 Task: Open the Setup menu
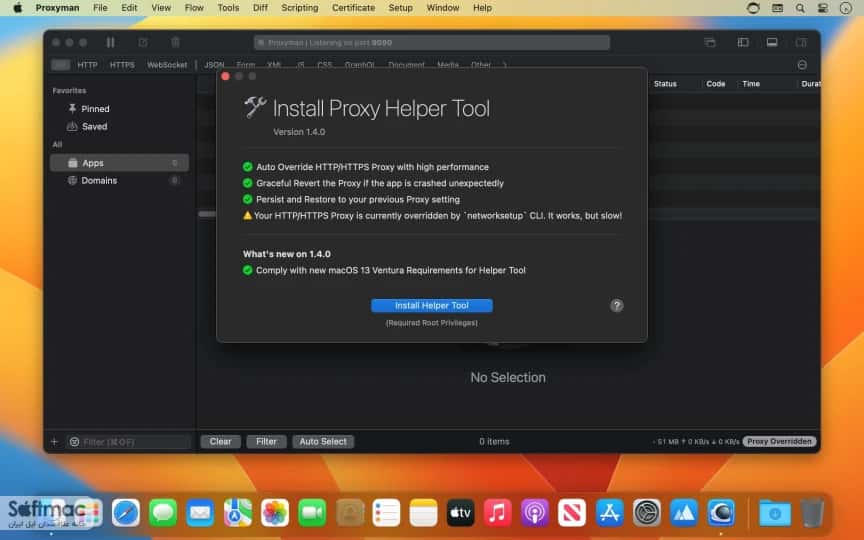click(401, 8)
